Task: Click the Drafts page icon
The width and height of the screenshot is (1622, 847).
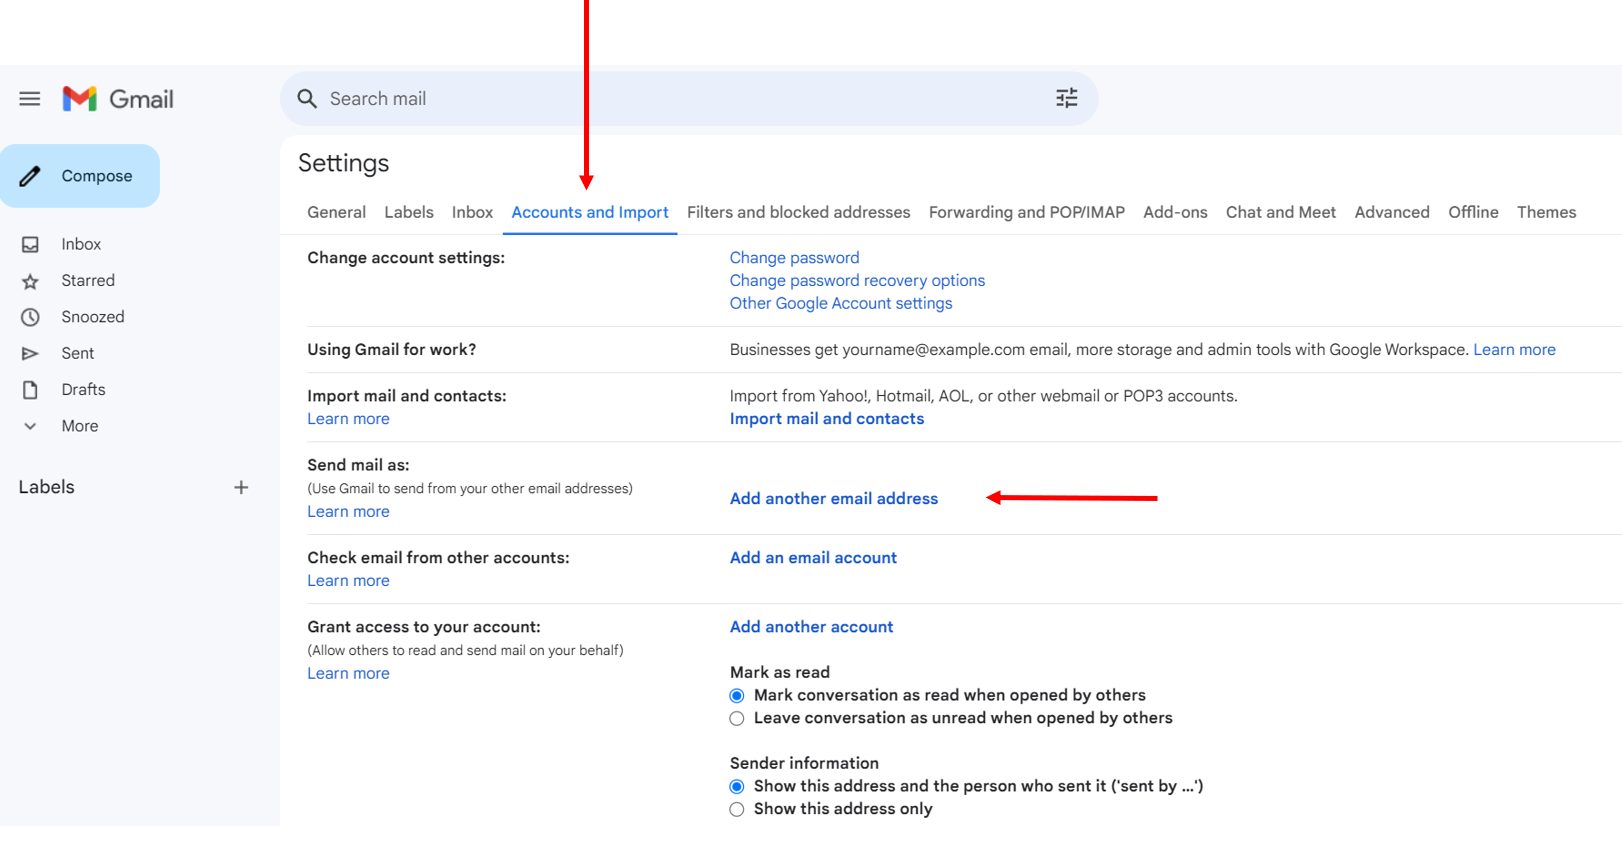Action: pyautogui.click(x=31, y=390)
